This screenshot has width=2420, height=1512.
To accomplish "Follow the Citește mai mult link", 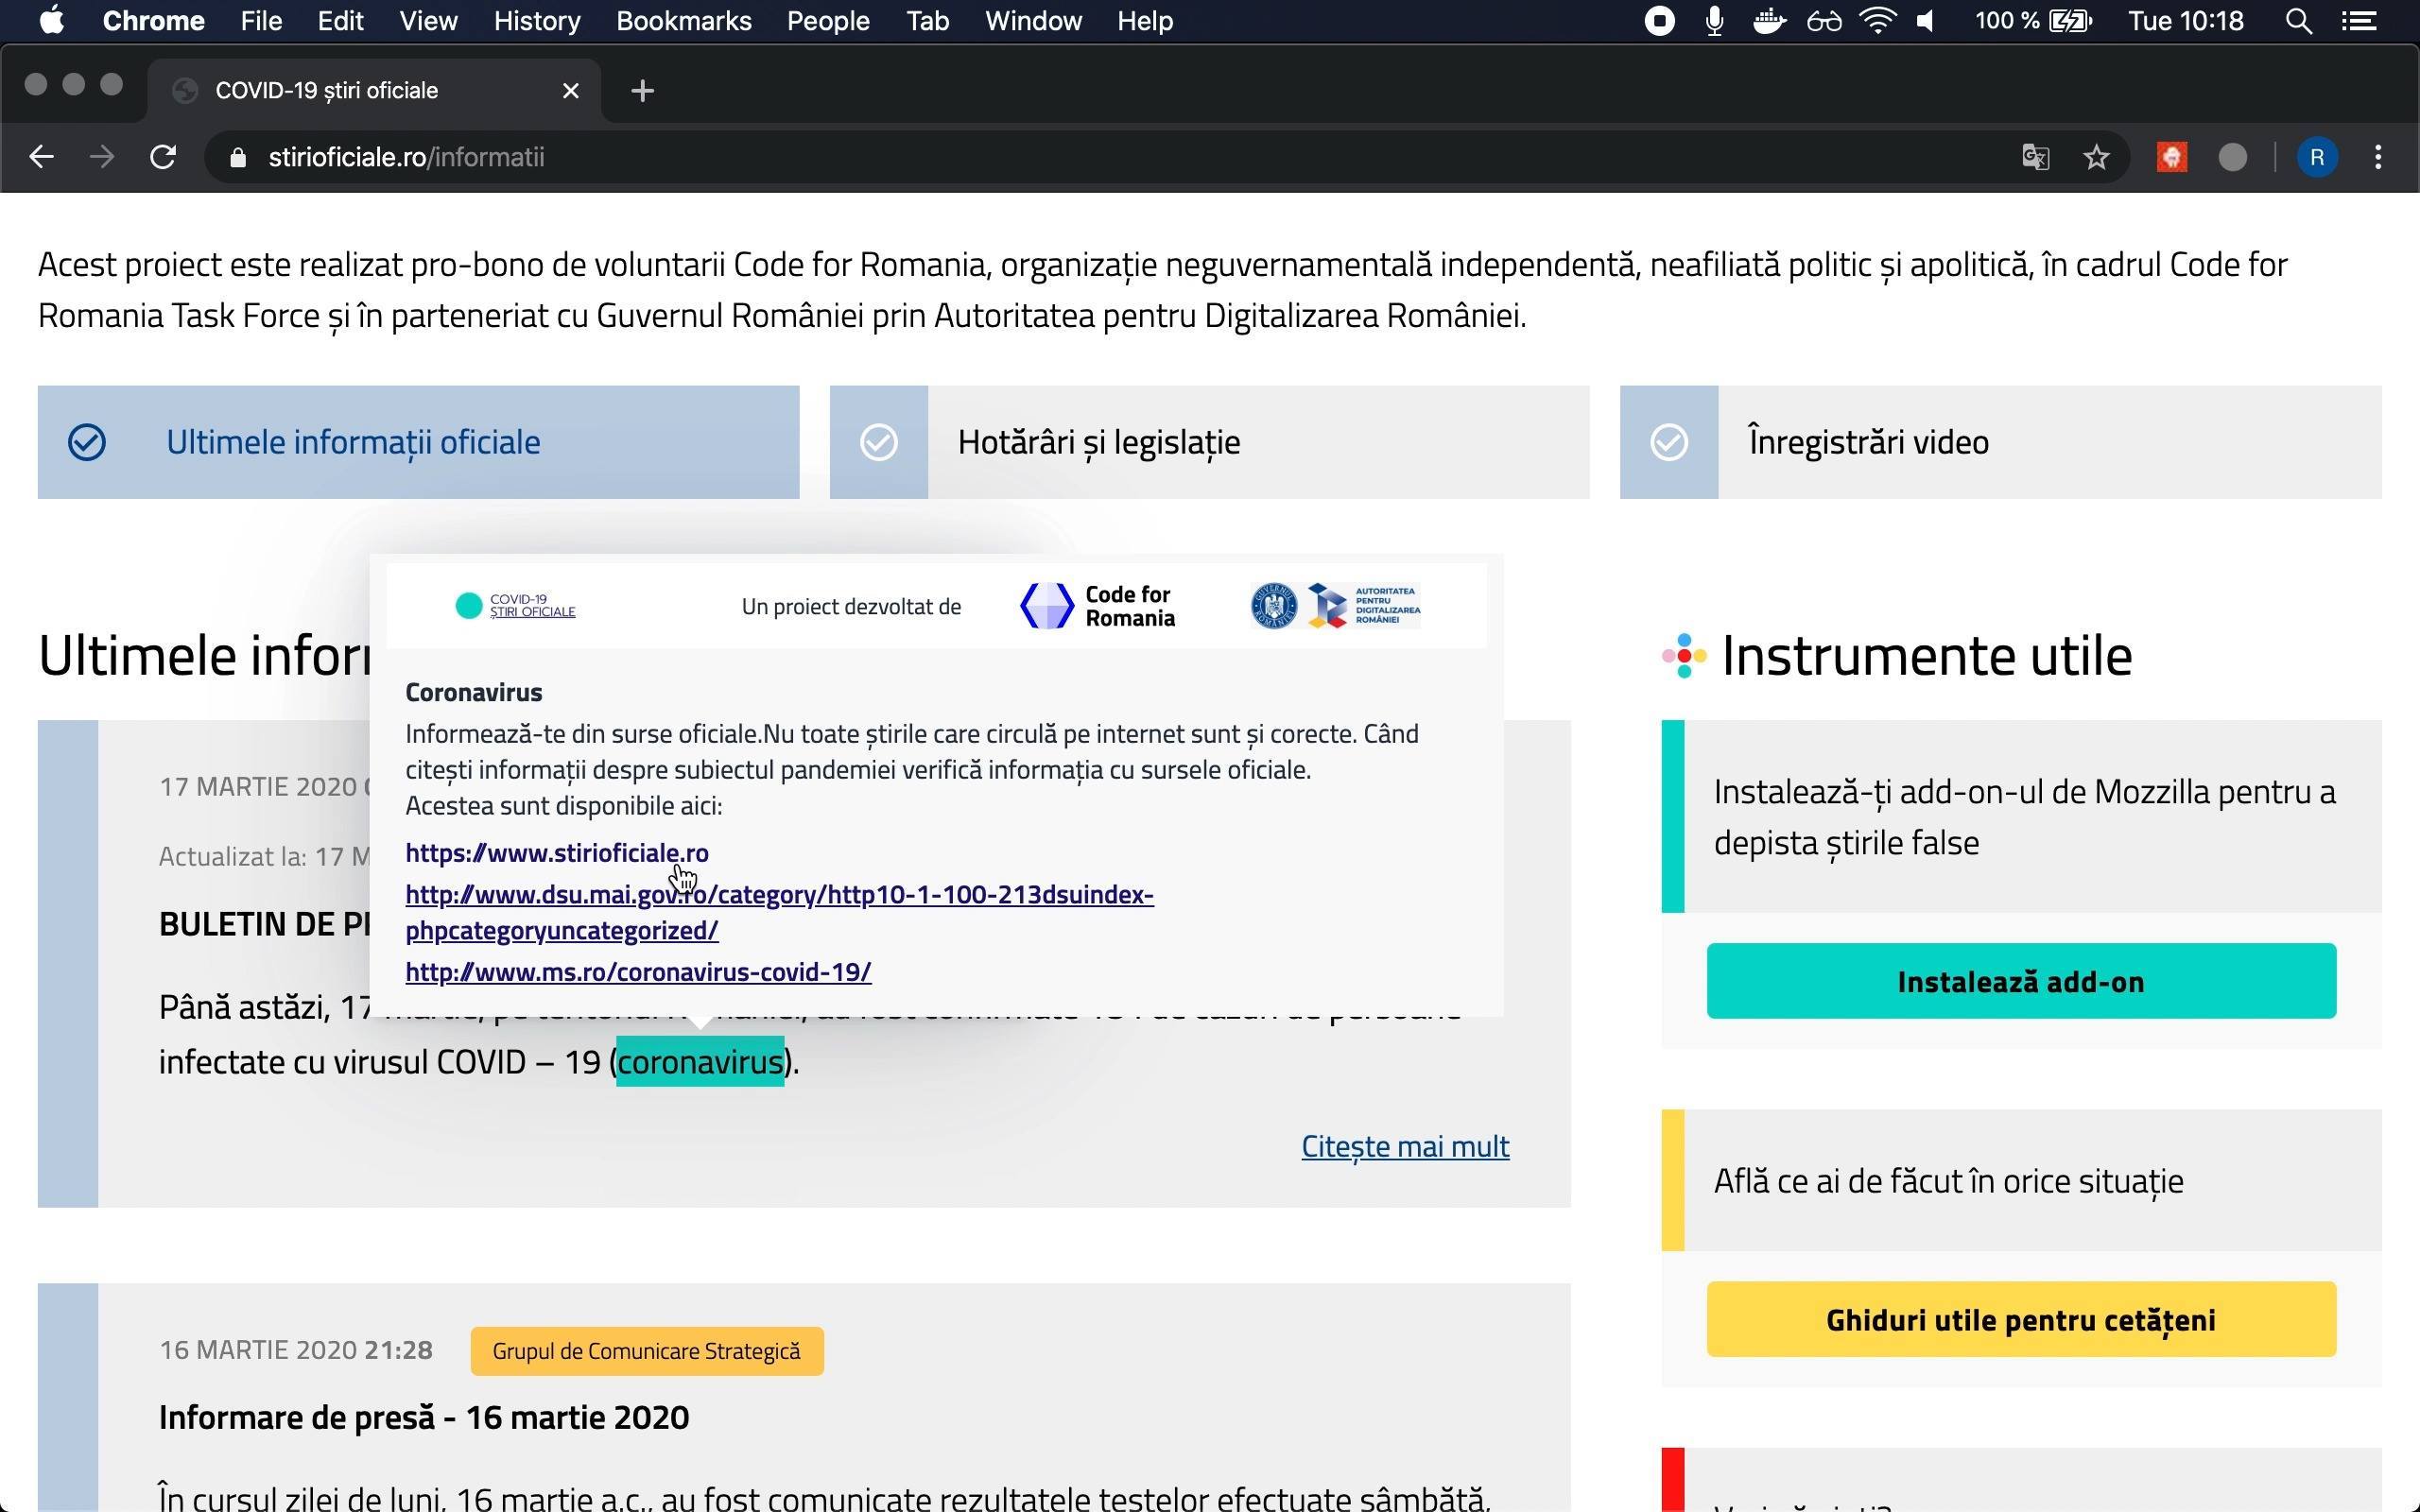I will (x=1405, y=1146).
